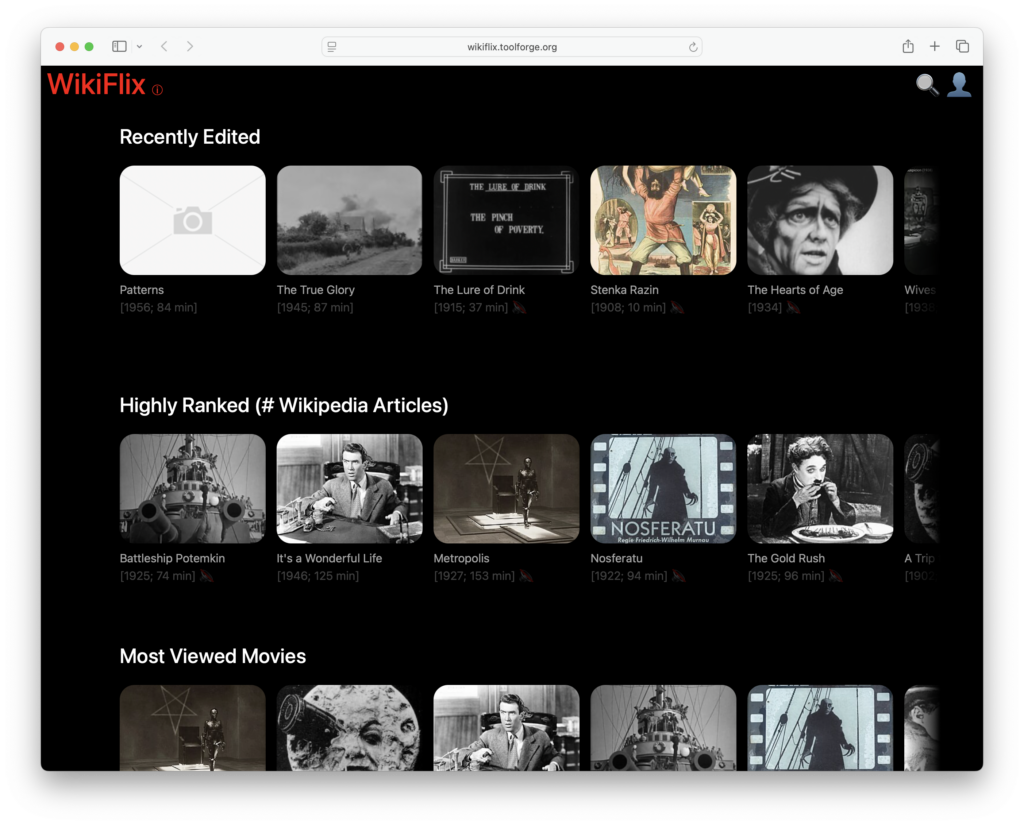Screen dimensions: 1024x825
Task: Open The Lure of Drink thumbnail
Action: [x=506, y=220]
